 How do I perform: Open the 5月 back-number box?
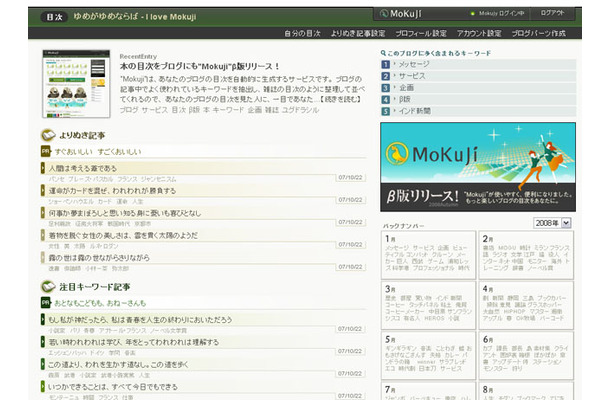coord(428,356)
